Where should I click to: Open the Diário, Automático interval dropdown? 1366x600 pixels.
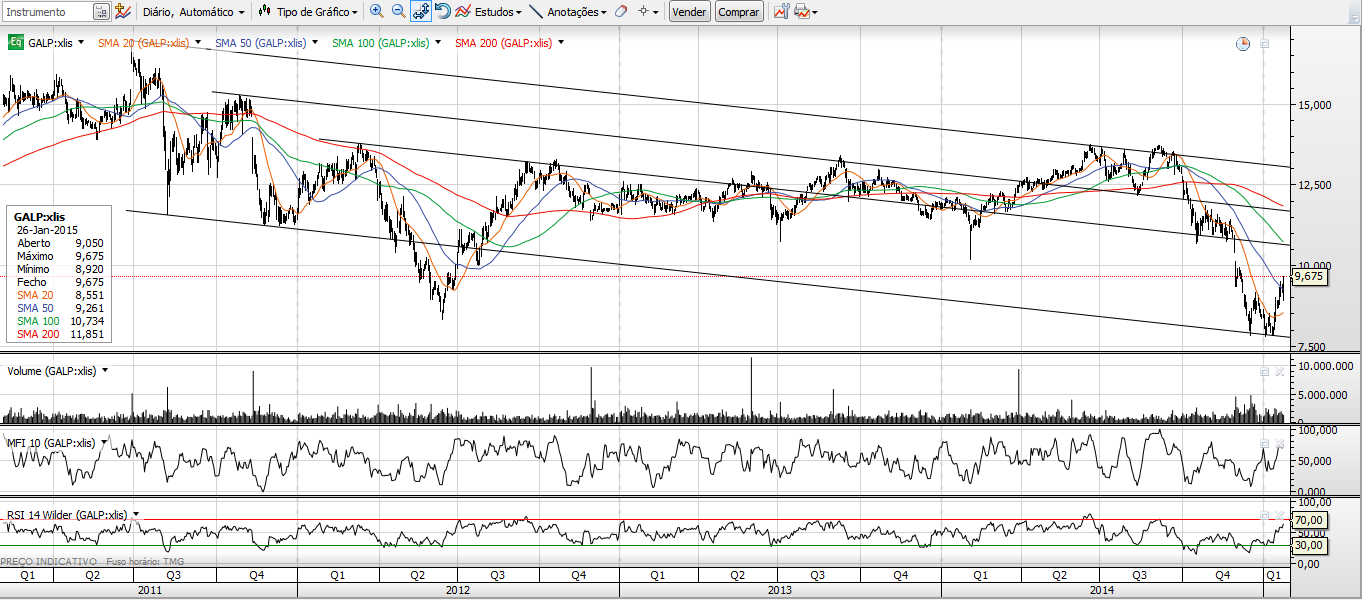pos(193,12)
